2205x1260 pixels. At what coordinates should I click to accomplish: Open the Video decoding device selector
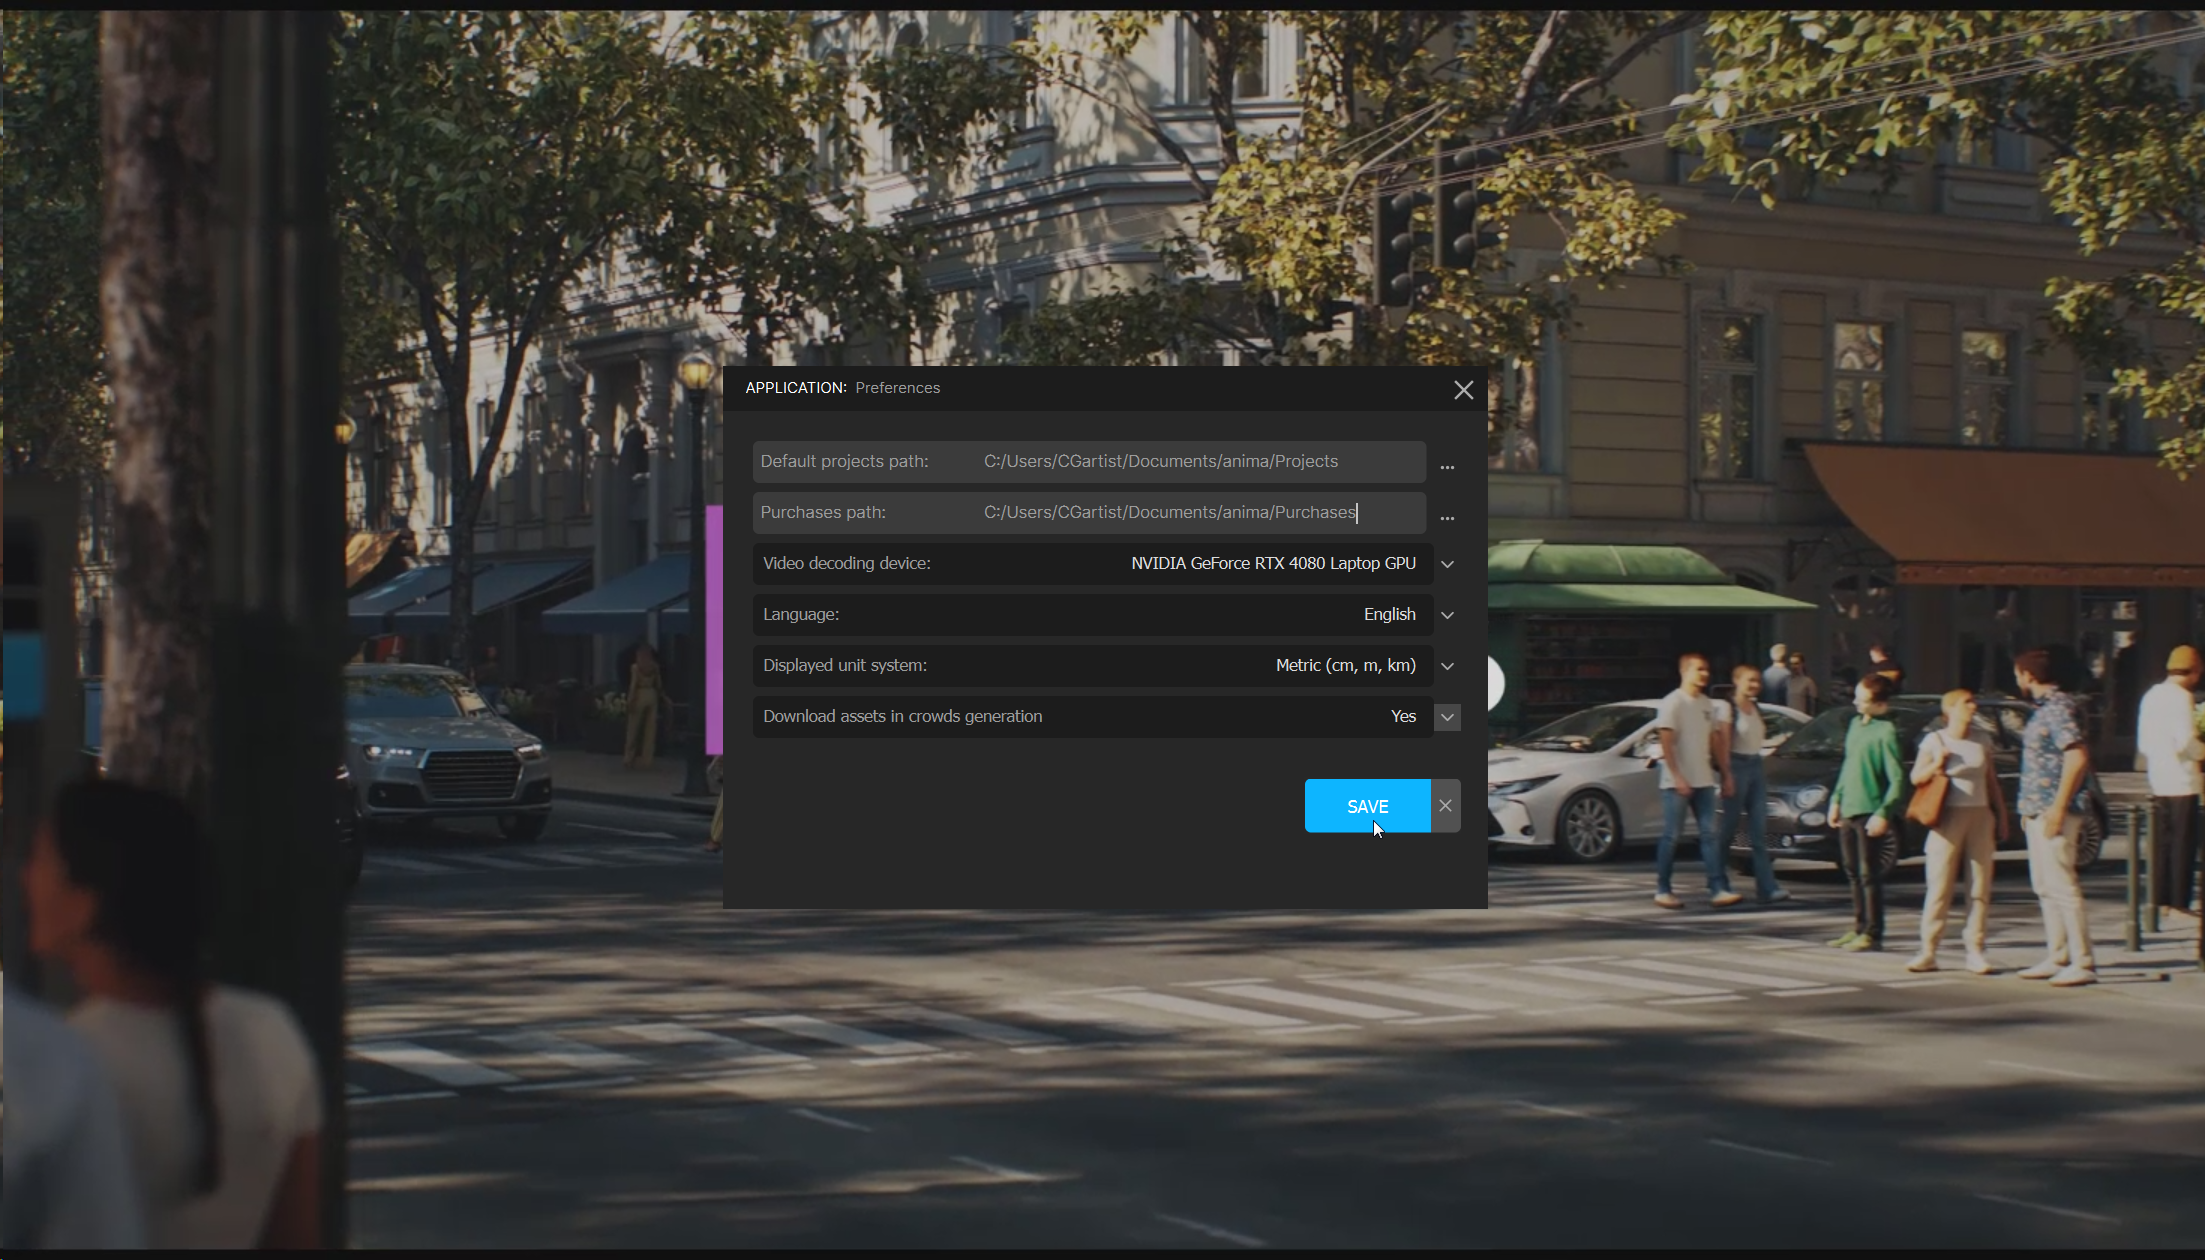(1447, 563)
